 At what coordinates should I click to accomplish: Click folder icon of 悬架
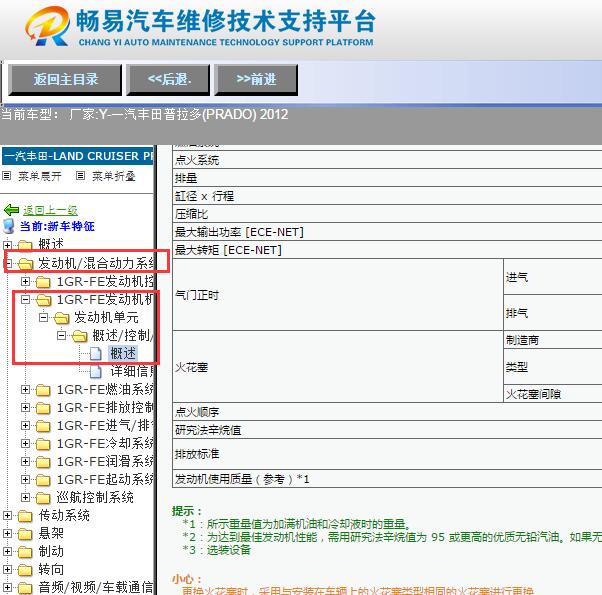coord(25,534)
